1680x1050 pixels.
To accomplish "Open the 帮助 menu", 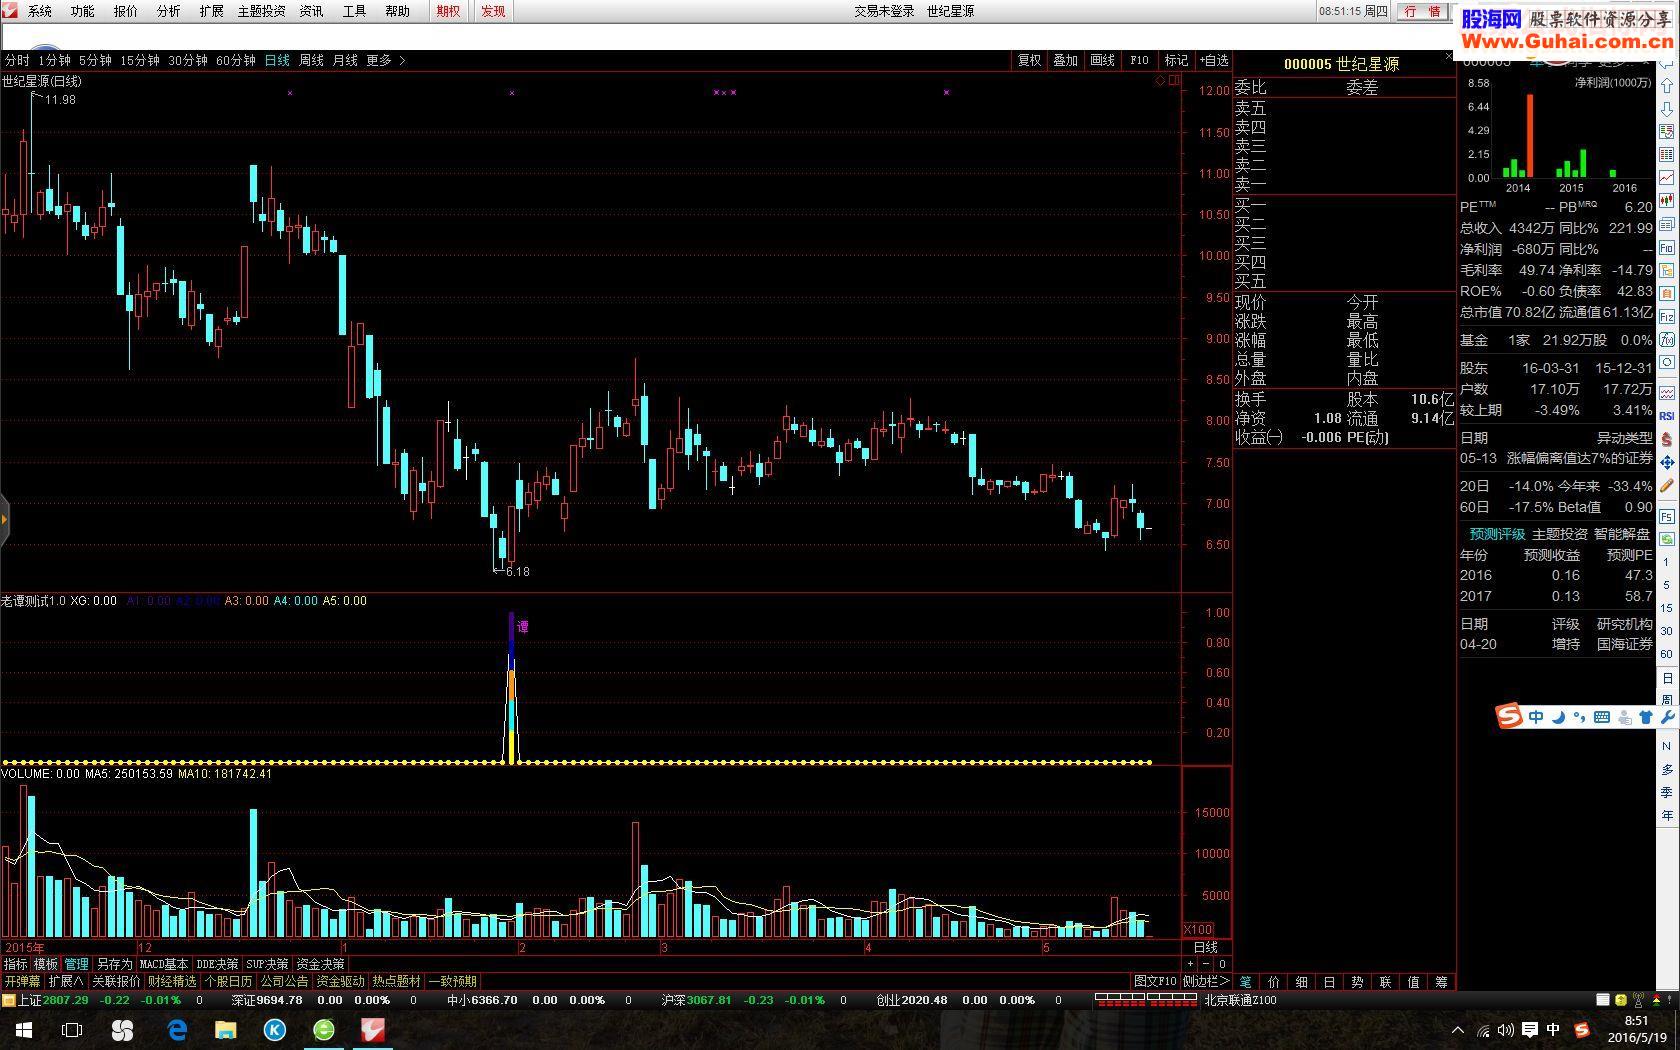I will point(397,11).
